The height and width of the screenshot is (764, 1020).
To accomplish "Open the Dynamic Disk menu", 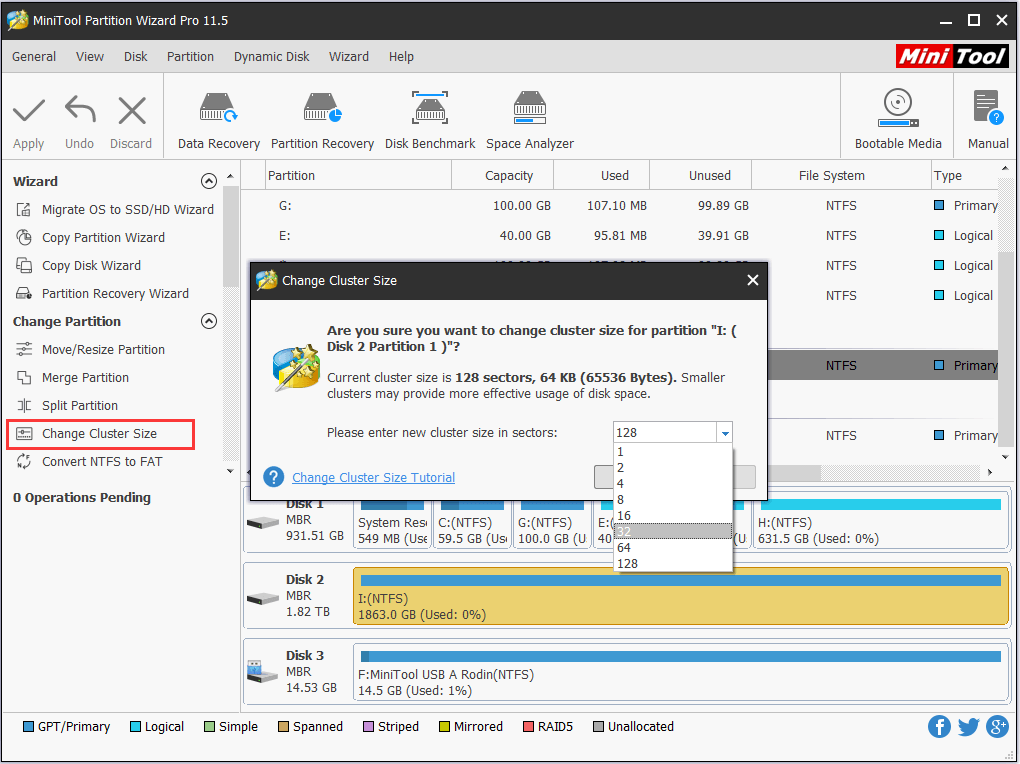I will [271, 57].
